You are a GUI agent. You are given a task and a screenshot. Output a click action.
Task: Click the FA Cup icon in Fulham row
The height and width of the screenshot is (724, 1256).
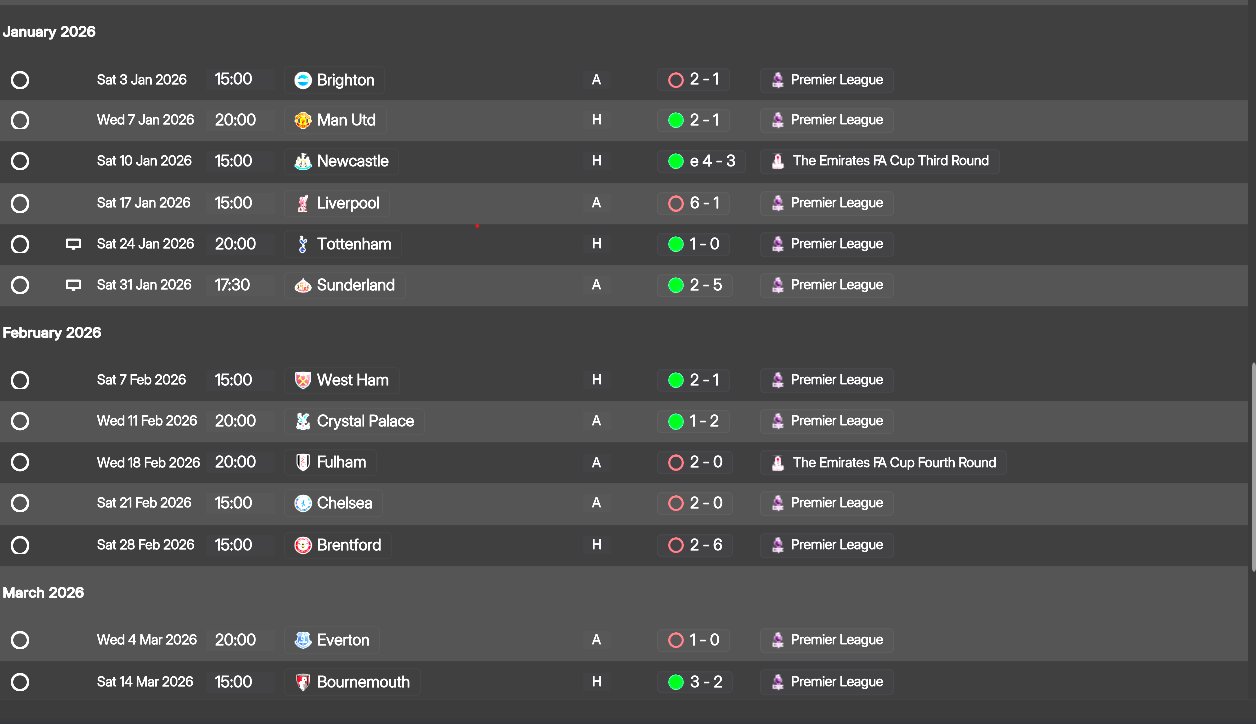tap(777, 462)
